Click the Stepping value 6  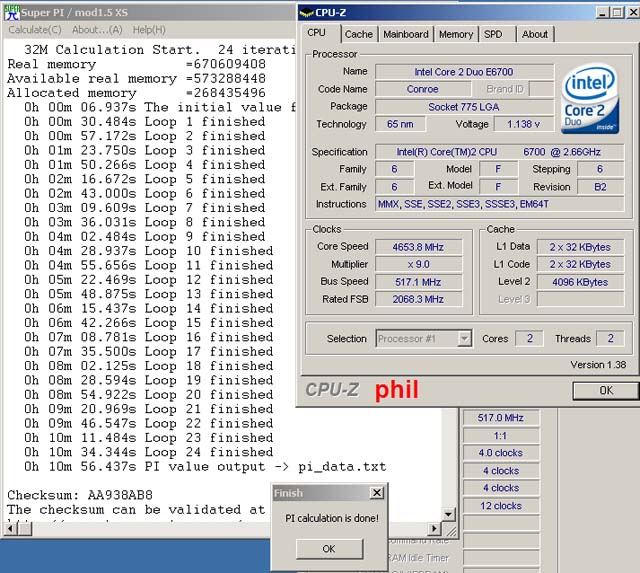click(x=600, y=169)
